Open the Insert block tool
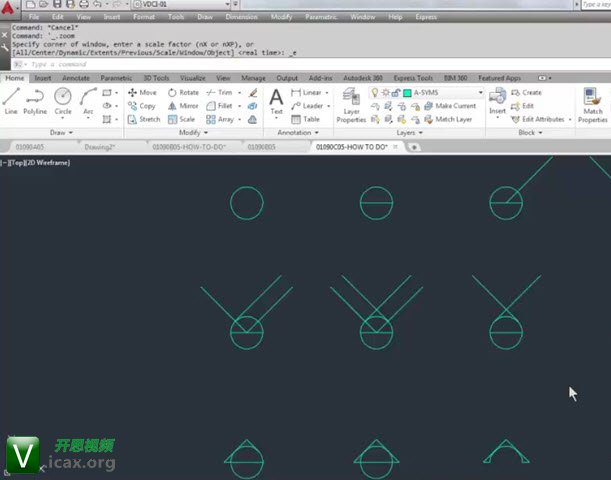 point(497,101)
